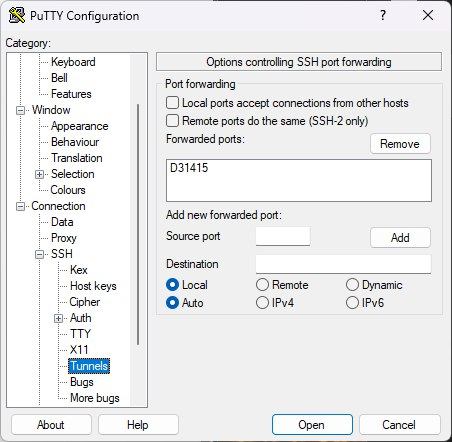452x442 pixels.
Task: Click the category tree scrollbar
Action: 138,224
